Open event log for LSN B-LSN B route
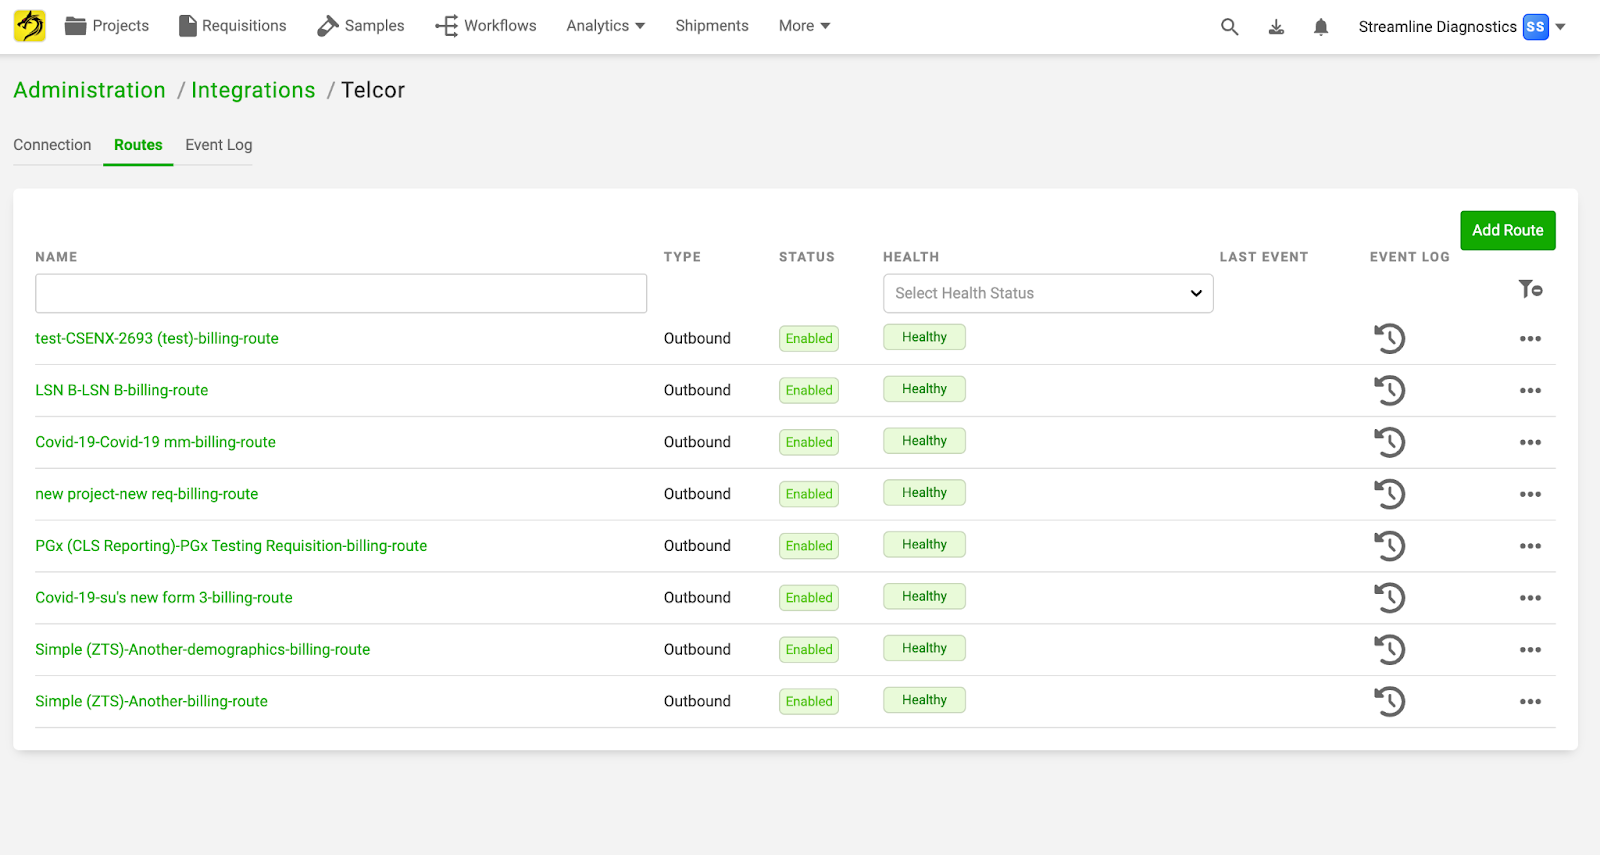The height and width of the screenshot is (855, 1600). 1389,391
